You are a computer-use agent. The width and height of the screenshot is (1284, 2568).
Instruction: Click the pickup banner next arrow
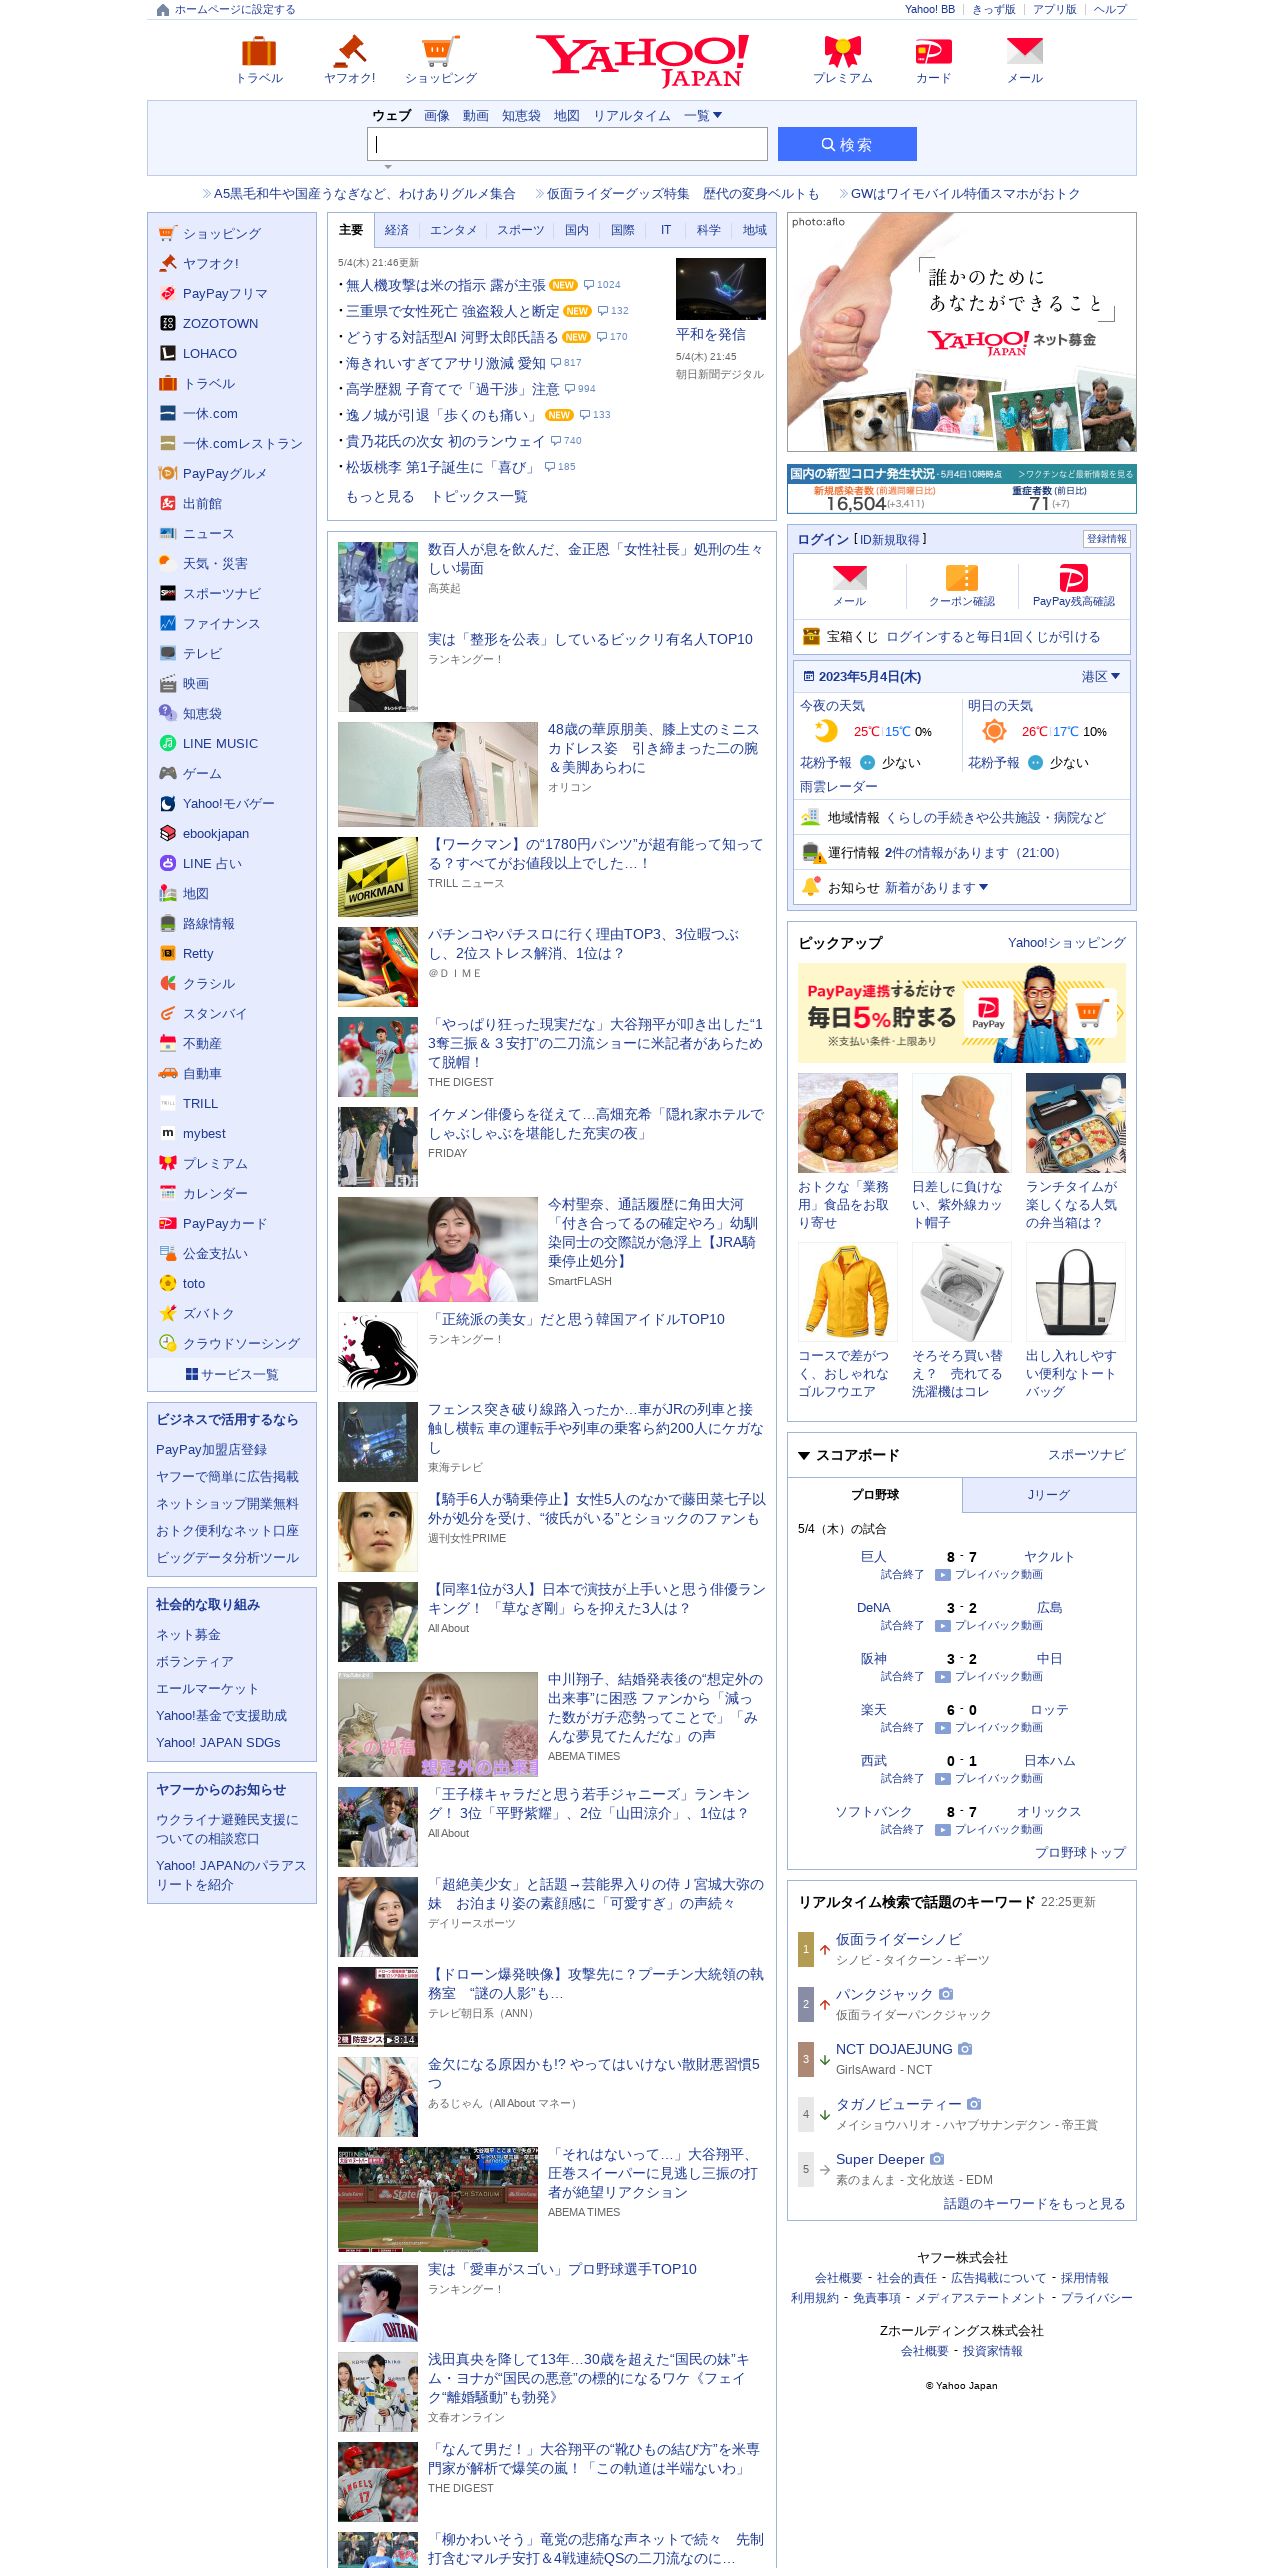1120,1013
